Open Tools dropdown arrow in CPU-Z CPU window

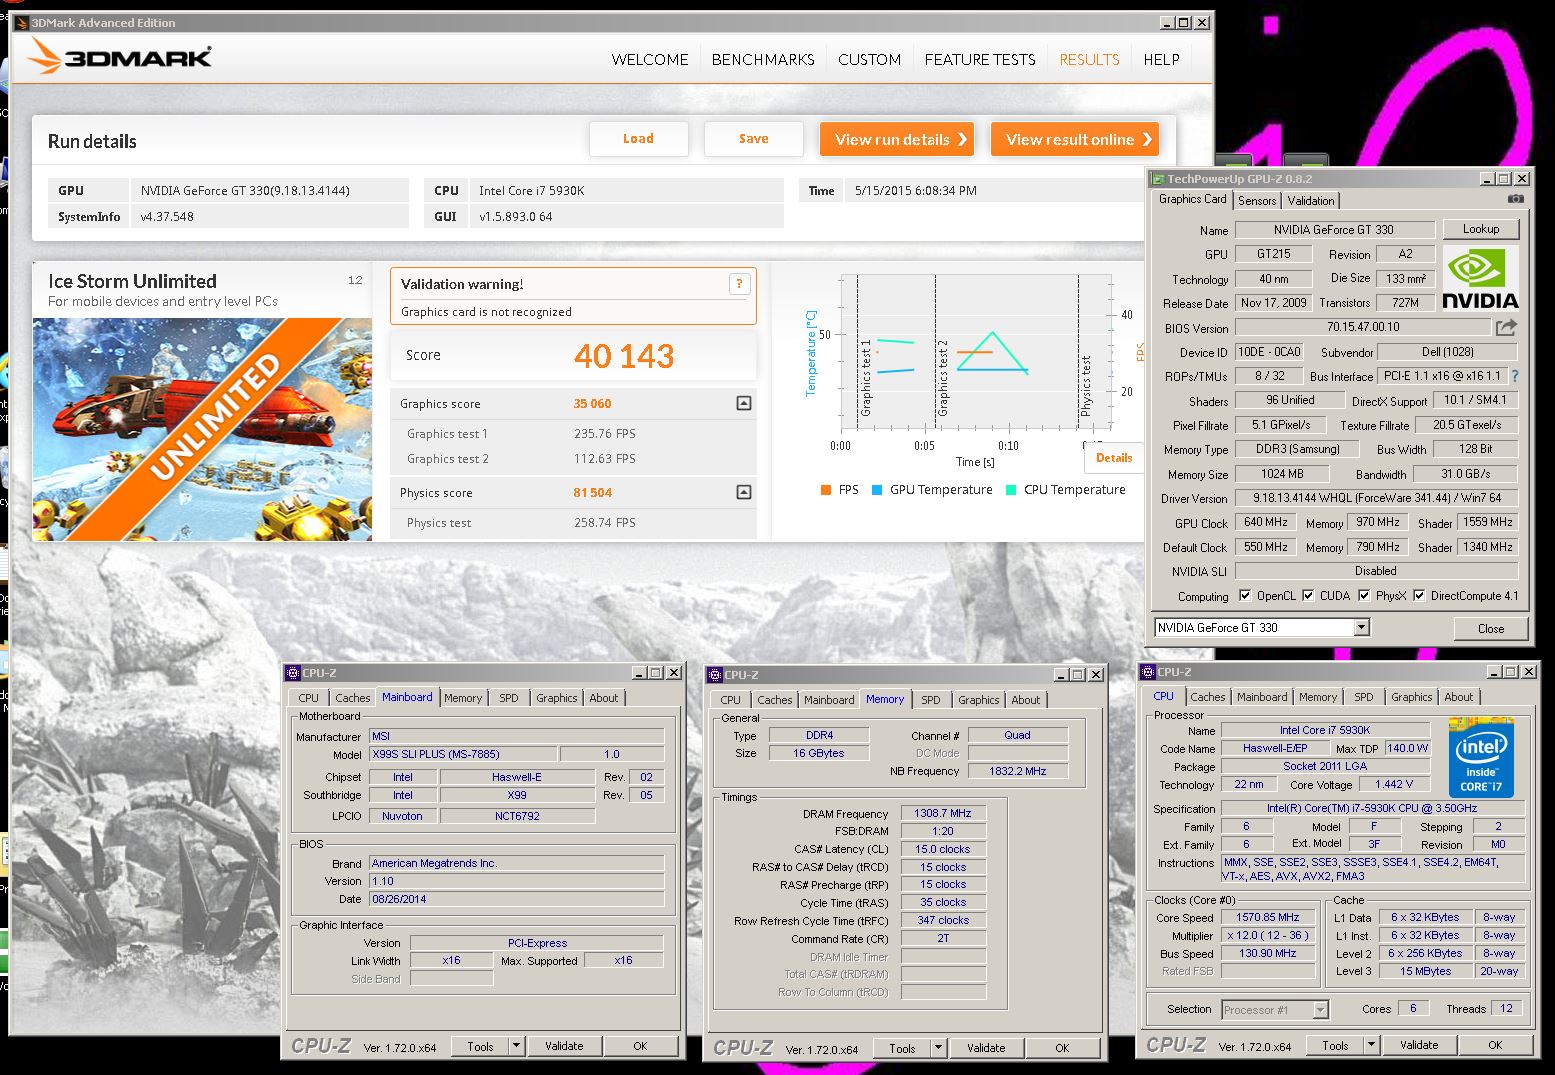coord(1371,1045)
